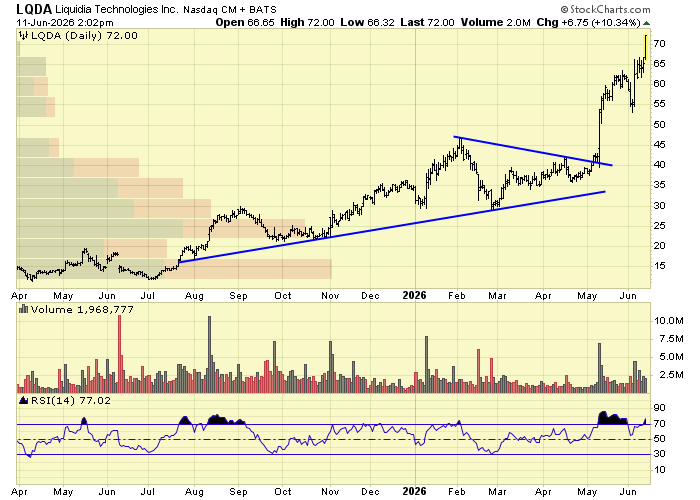This screenshot has width=700, height=500.
Task: Select the LQDA ticker symbol heading
Action: click(x=34, y=9)
